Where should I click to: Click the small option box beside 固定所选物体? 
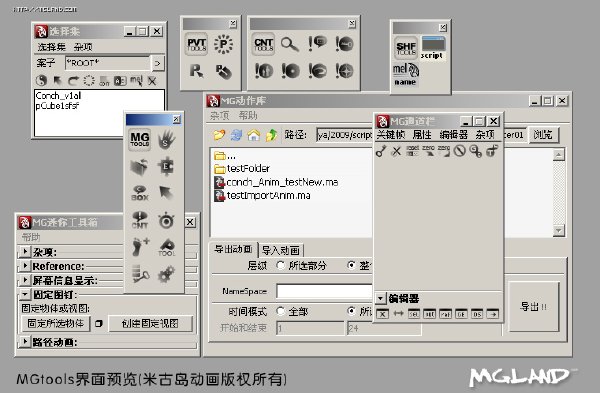pos(99,323)
